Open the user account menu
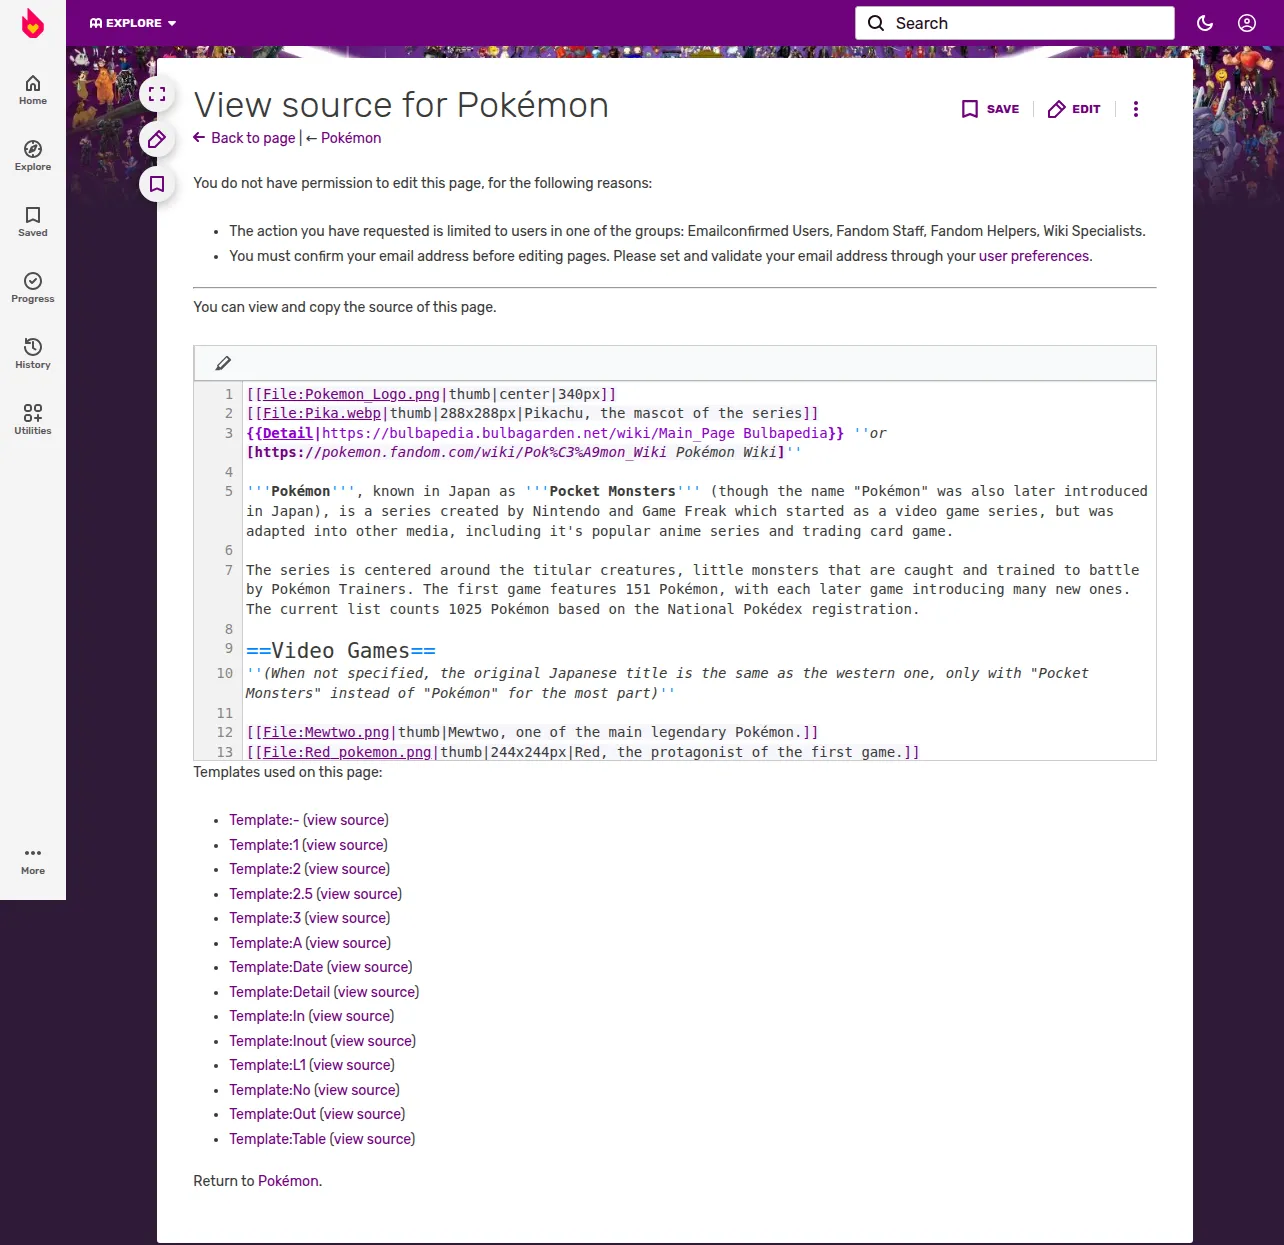1284x1245 pixels. [1247, 23]
